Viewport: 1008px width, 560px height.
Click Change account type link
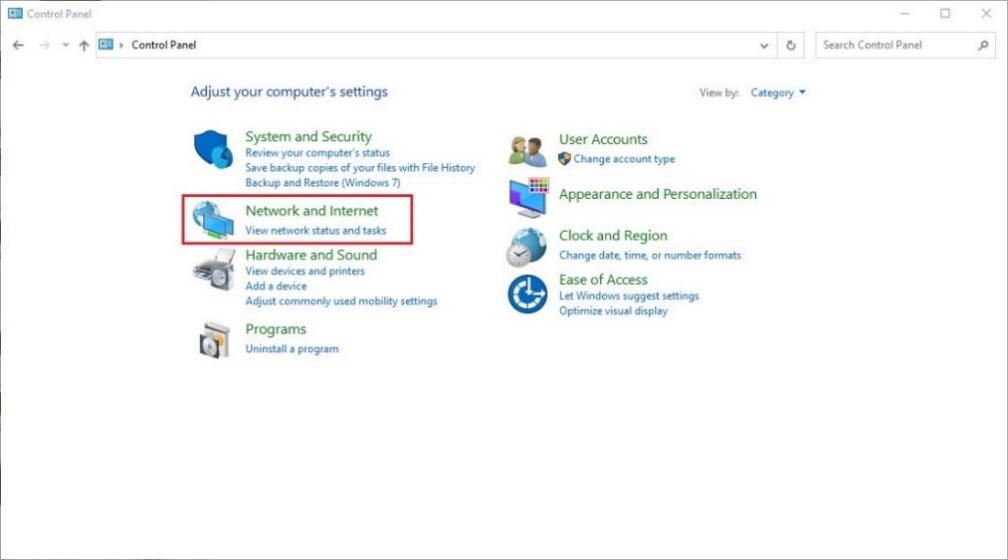[624, 159]
